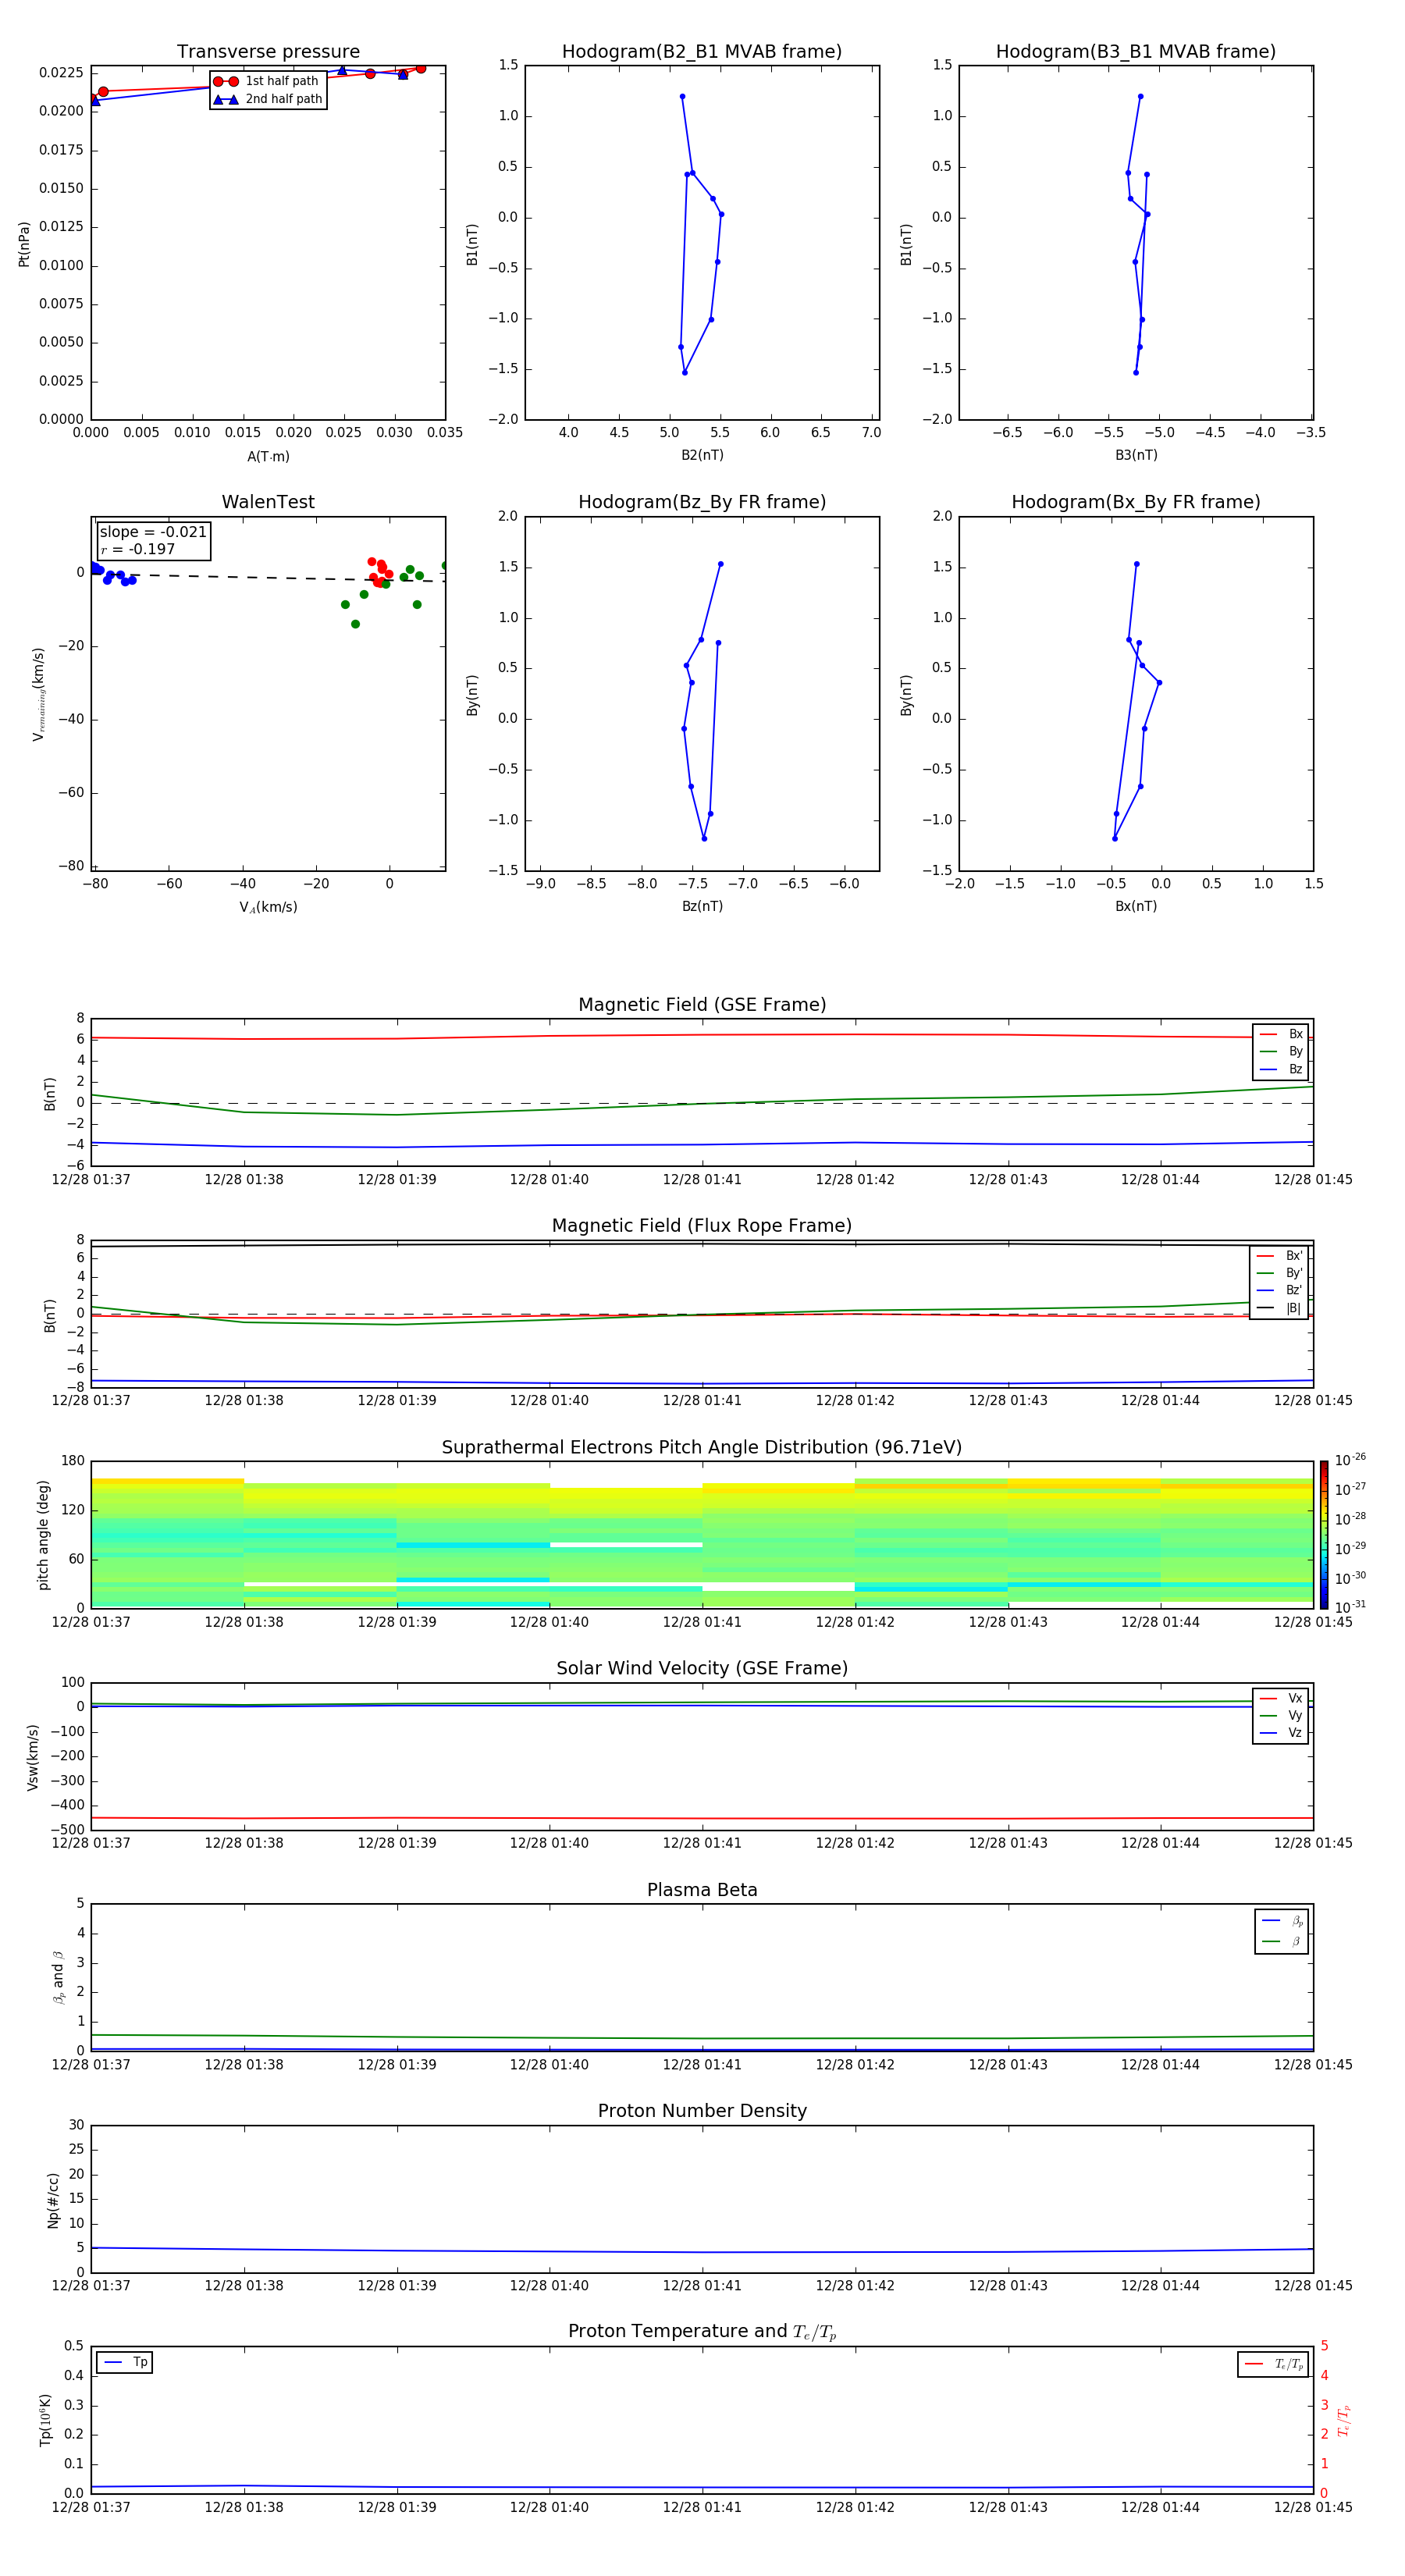Image resolution: width=1405 pixels, height=2576 pixels.
Task: Click the 'WalenTest' plot title
Action: 268,502
